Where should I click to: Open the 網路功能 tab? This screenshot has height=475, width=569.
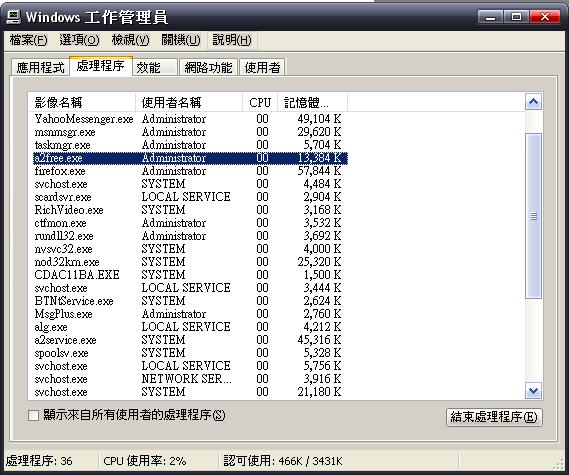208,67
